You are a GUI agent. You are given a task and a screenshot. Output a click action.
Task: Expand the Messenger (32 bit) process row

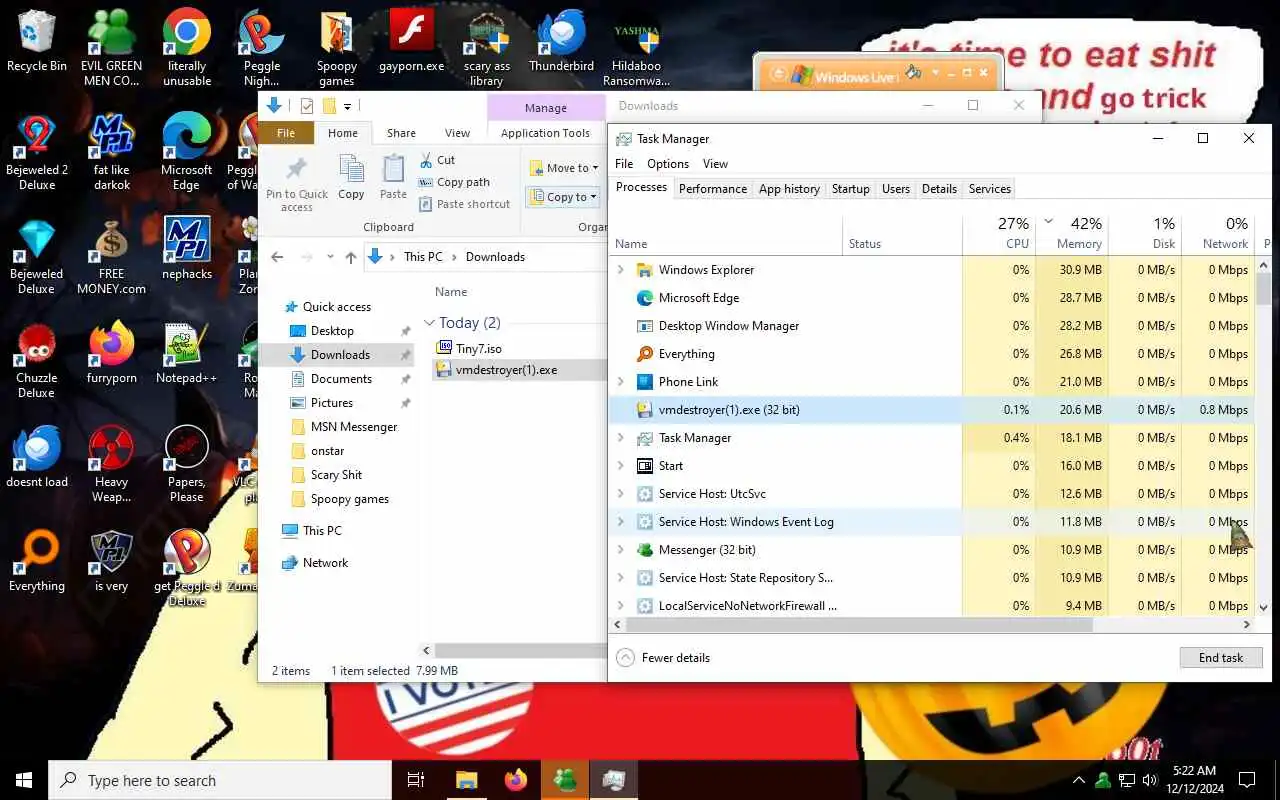tap(621, 550)
